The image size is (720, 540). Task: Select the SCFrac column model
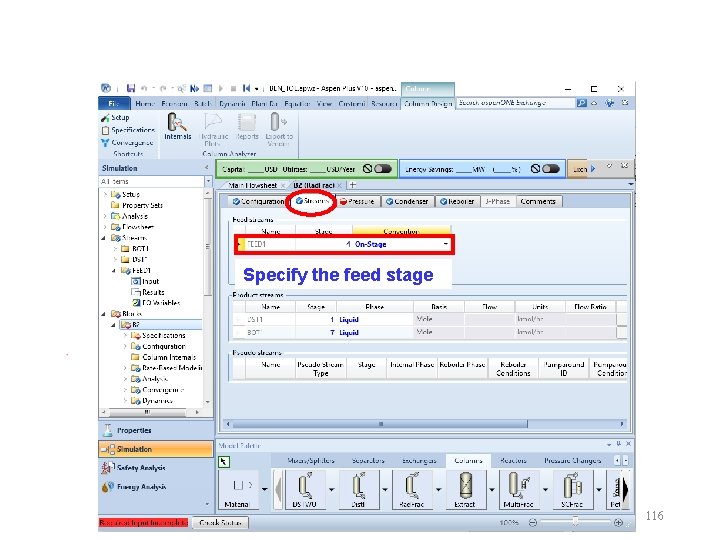coord(572,490)
